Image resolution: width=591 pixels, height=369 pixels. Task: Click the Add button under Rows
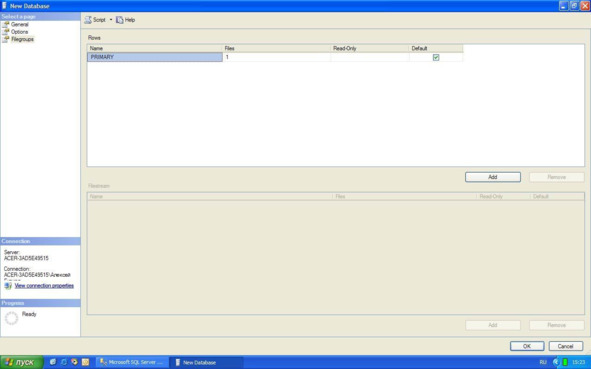click(x=493, y=177)
